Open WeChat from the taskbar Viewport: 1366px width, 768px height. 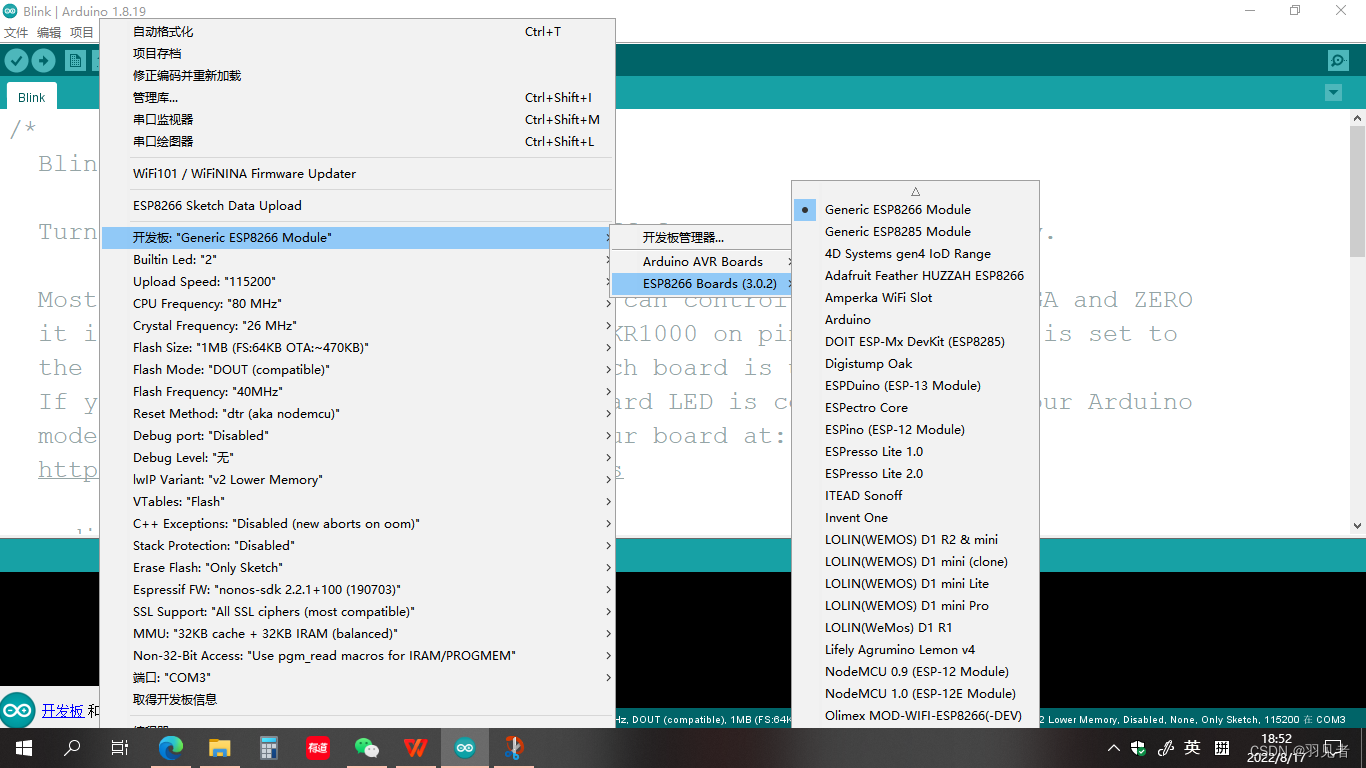(x=367, y=748)
